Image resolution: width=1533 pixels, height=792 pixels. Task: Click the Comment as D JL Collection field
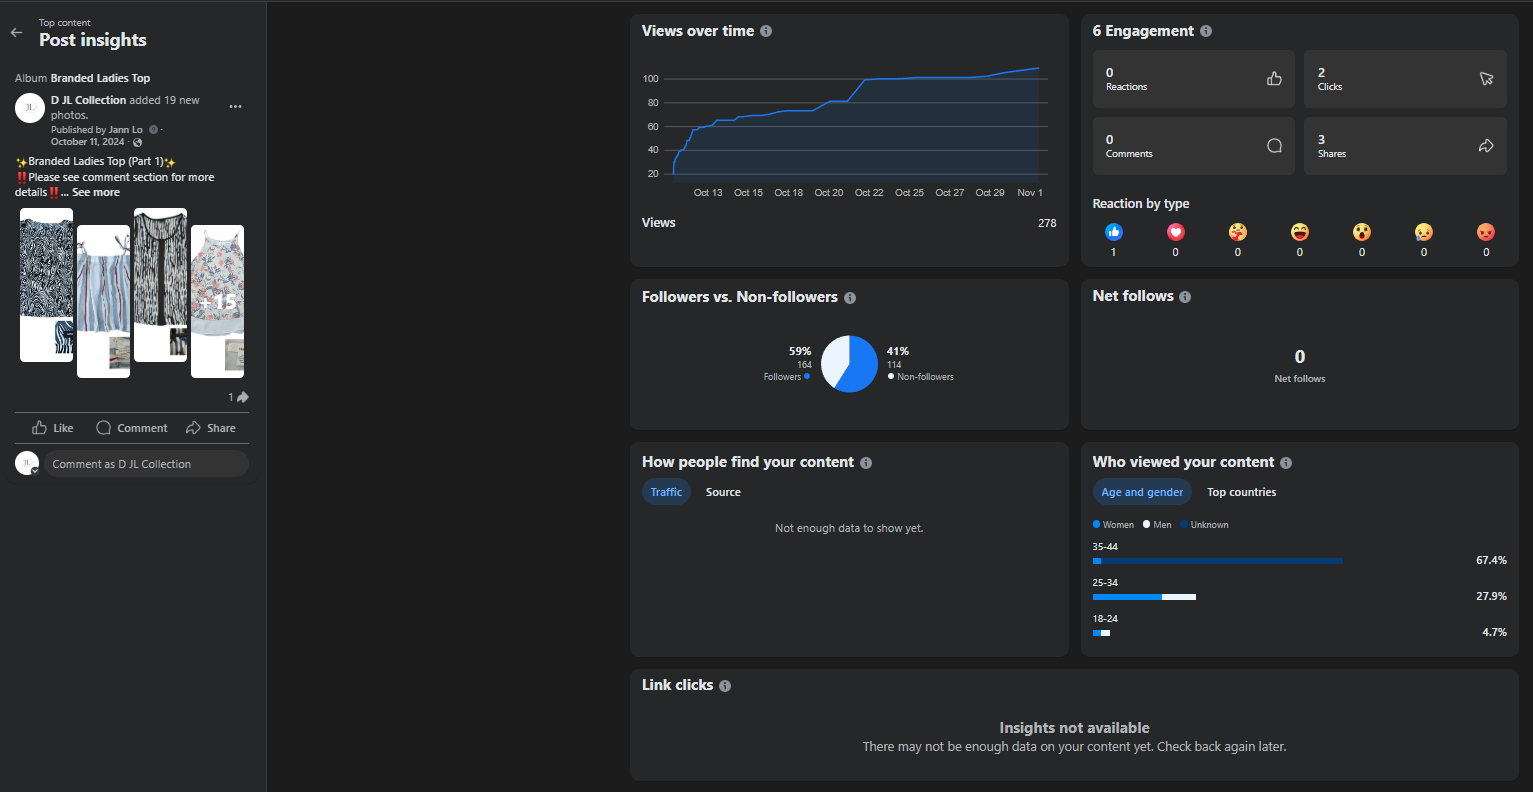click(145, 464)
